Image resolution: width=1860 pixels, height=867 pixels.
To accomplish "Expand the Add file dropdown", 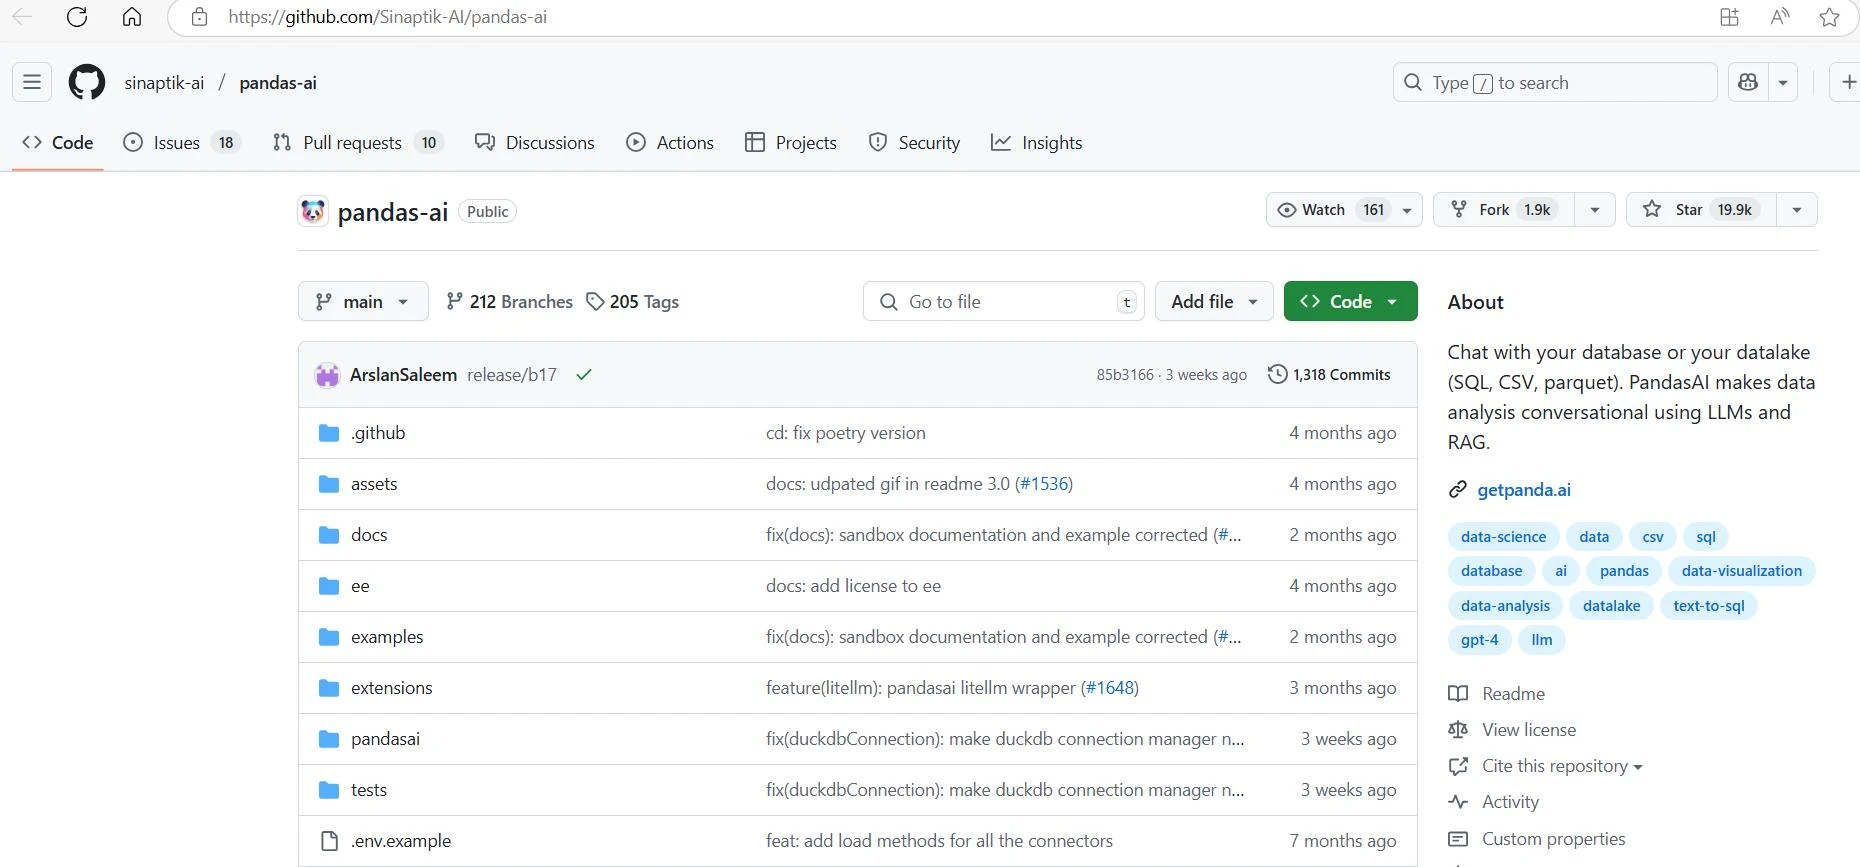I will point(1214,302).
